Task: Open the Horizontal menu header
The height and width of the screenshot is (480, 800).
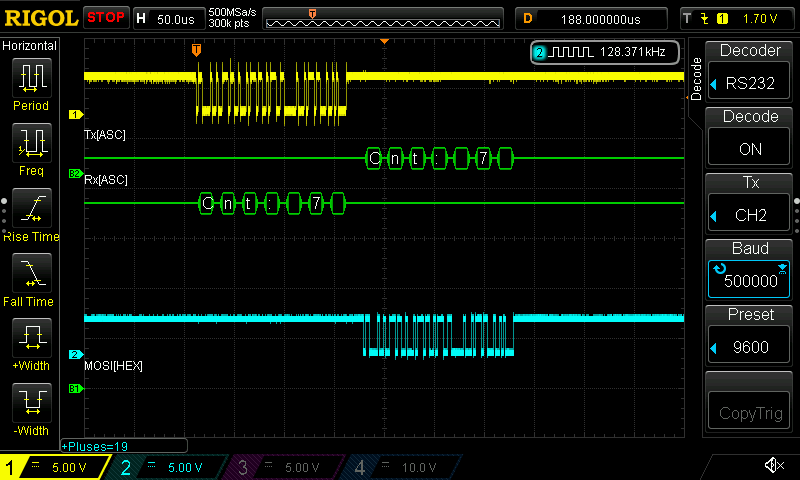Action: (x=30, y=46)
